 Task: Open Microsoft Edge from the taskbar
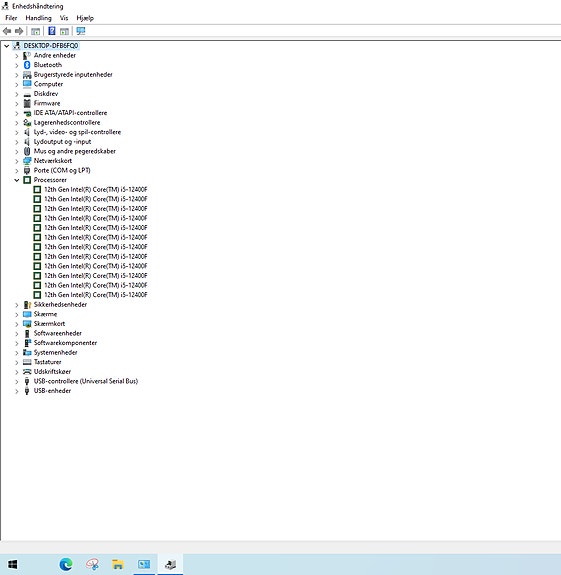(x=66, y=564)
